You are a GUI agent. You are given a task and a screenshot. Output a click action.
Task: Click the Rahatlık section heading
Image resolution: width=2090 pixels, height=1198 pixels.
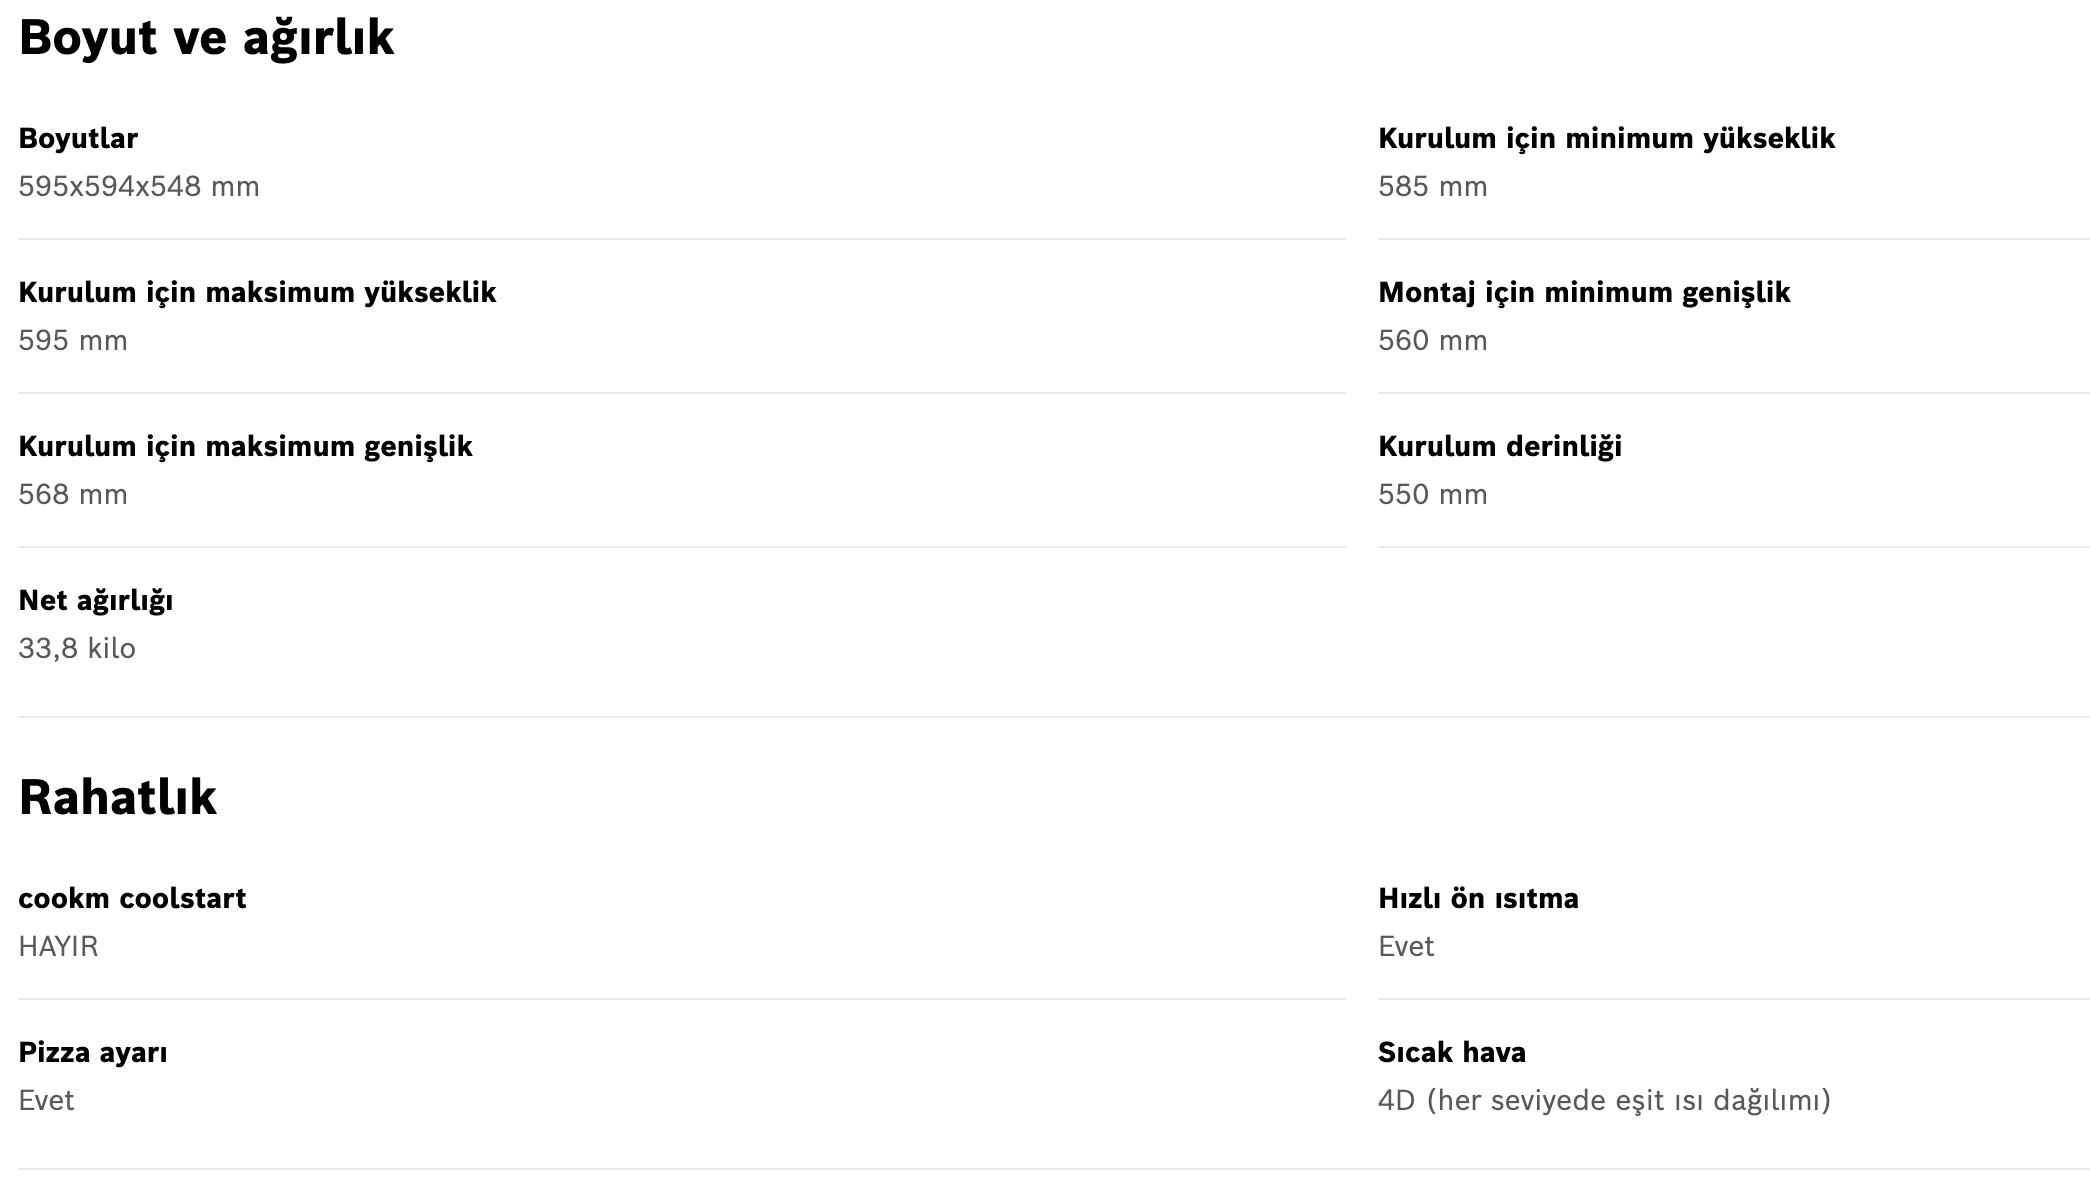(x=117, y=797)
